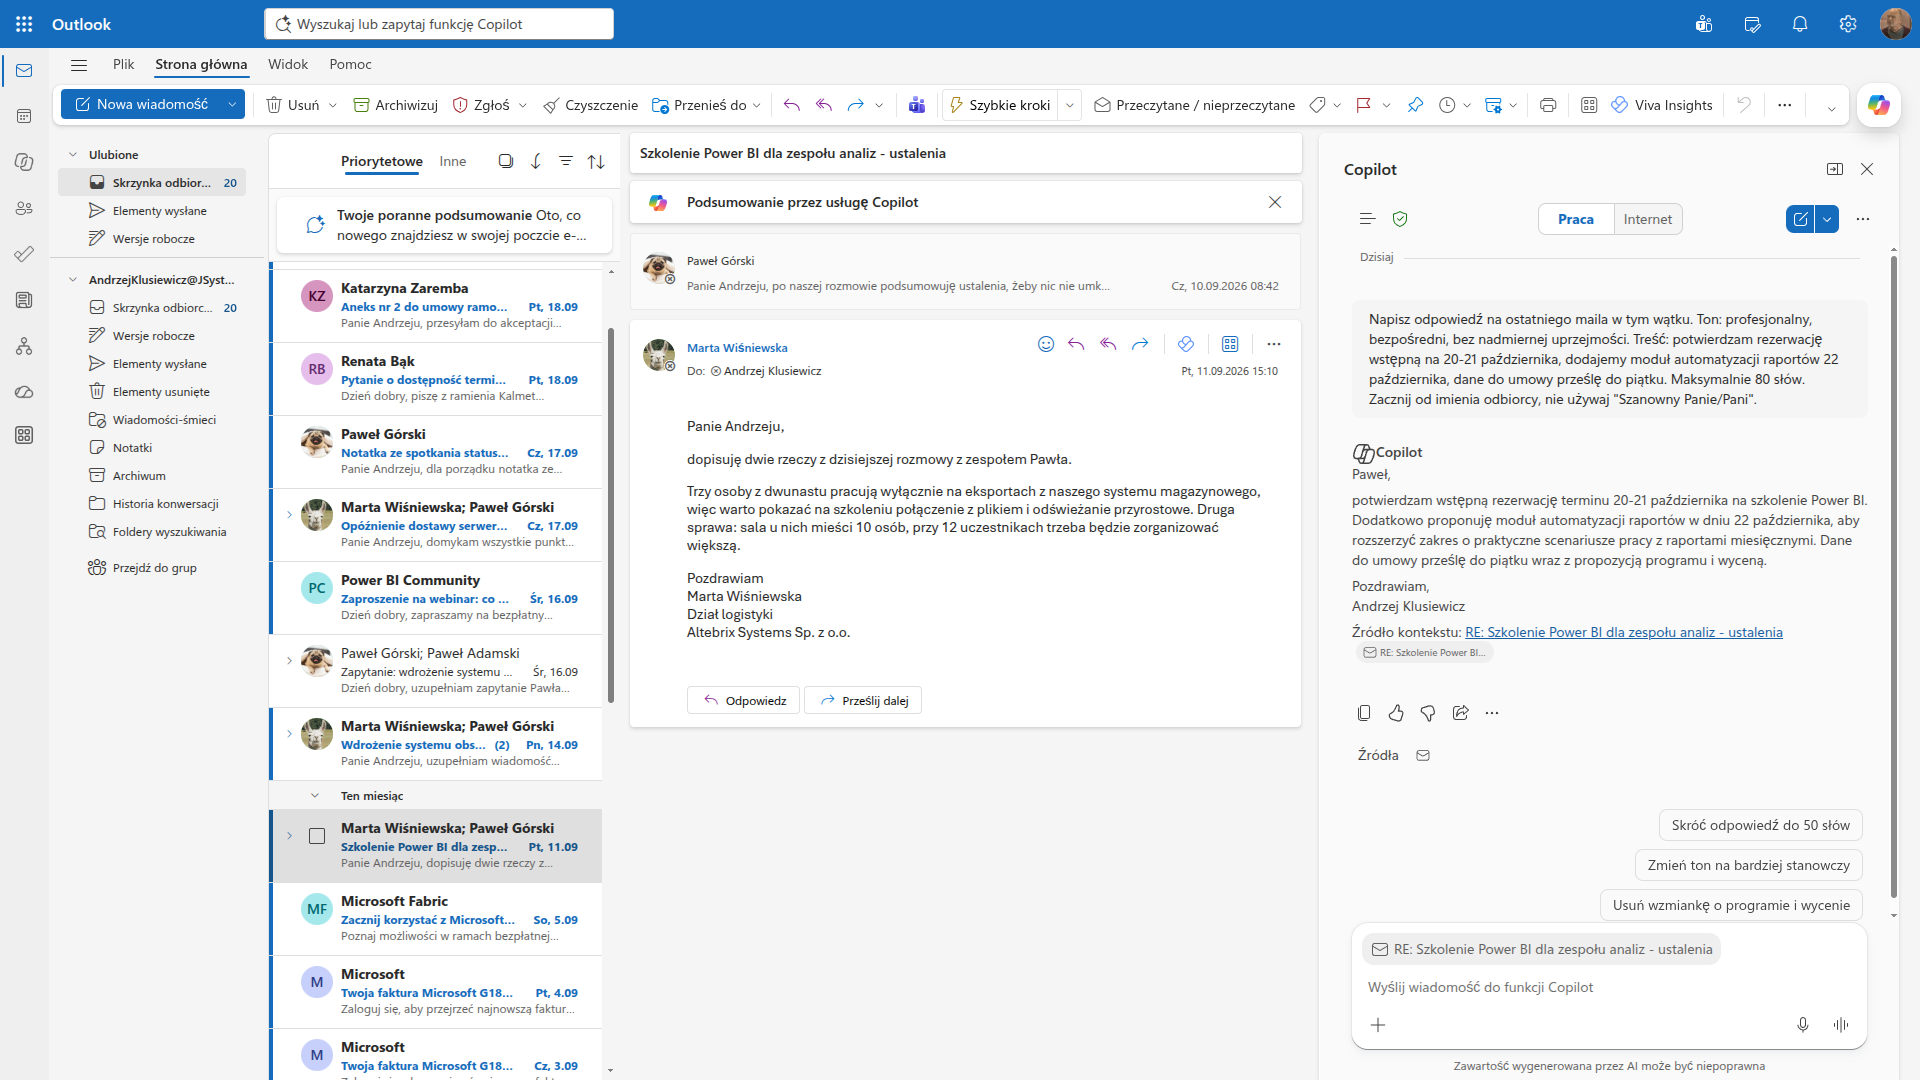1920x1080 pixels.
Task: Expand the Opóźnienie dostawy serwer conversation
Action: [290, 515]
